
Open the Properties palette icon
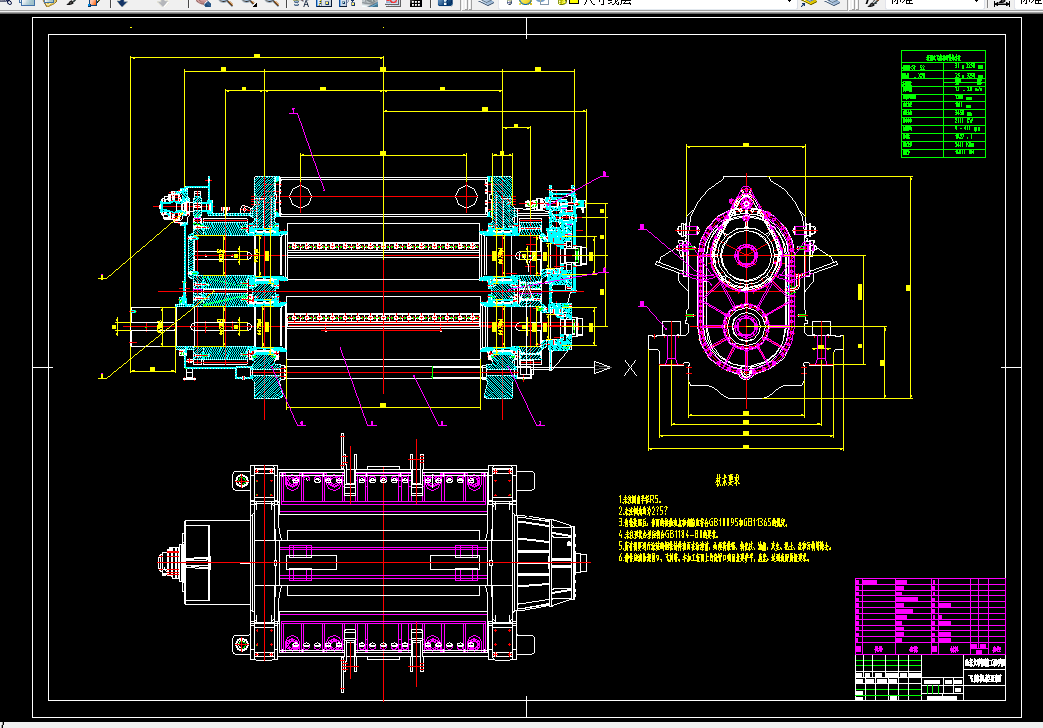(x=301, y=2)
